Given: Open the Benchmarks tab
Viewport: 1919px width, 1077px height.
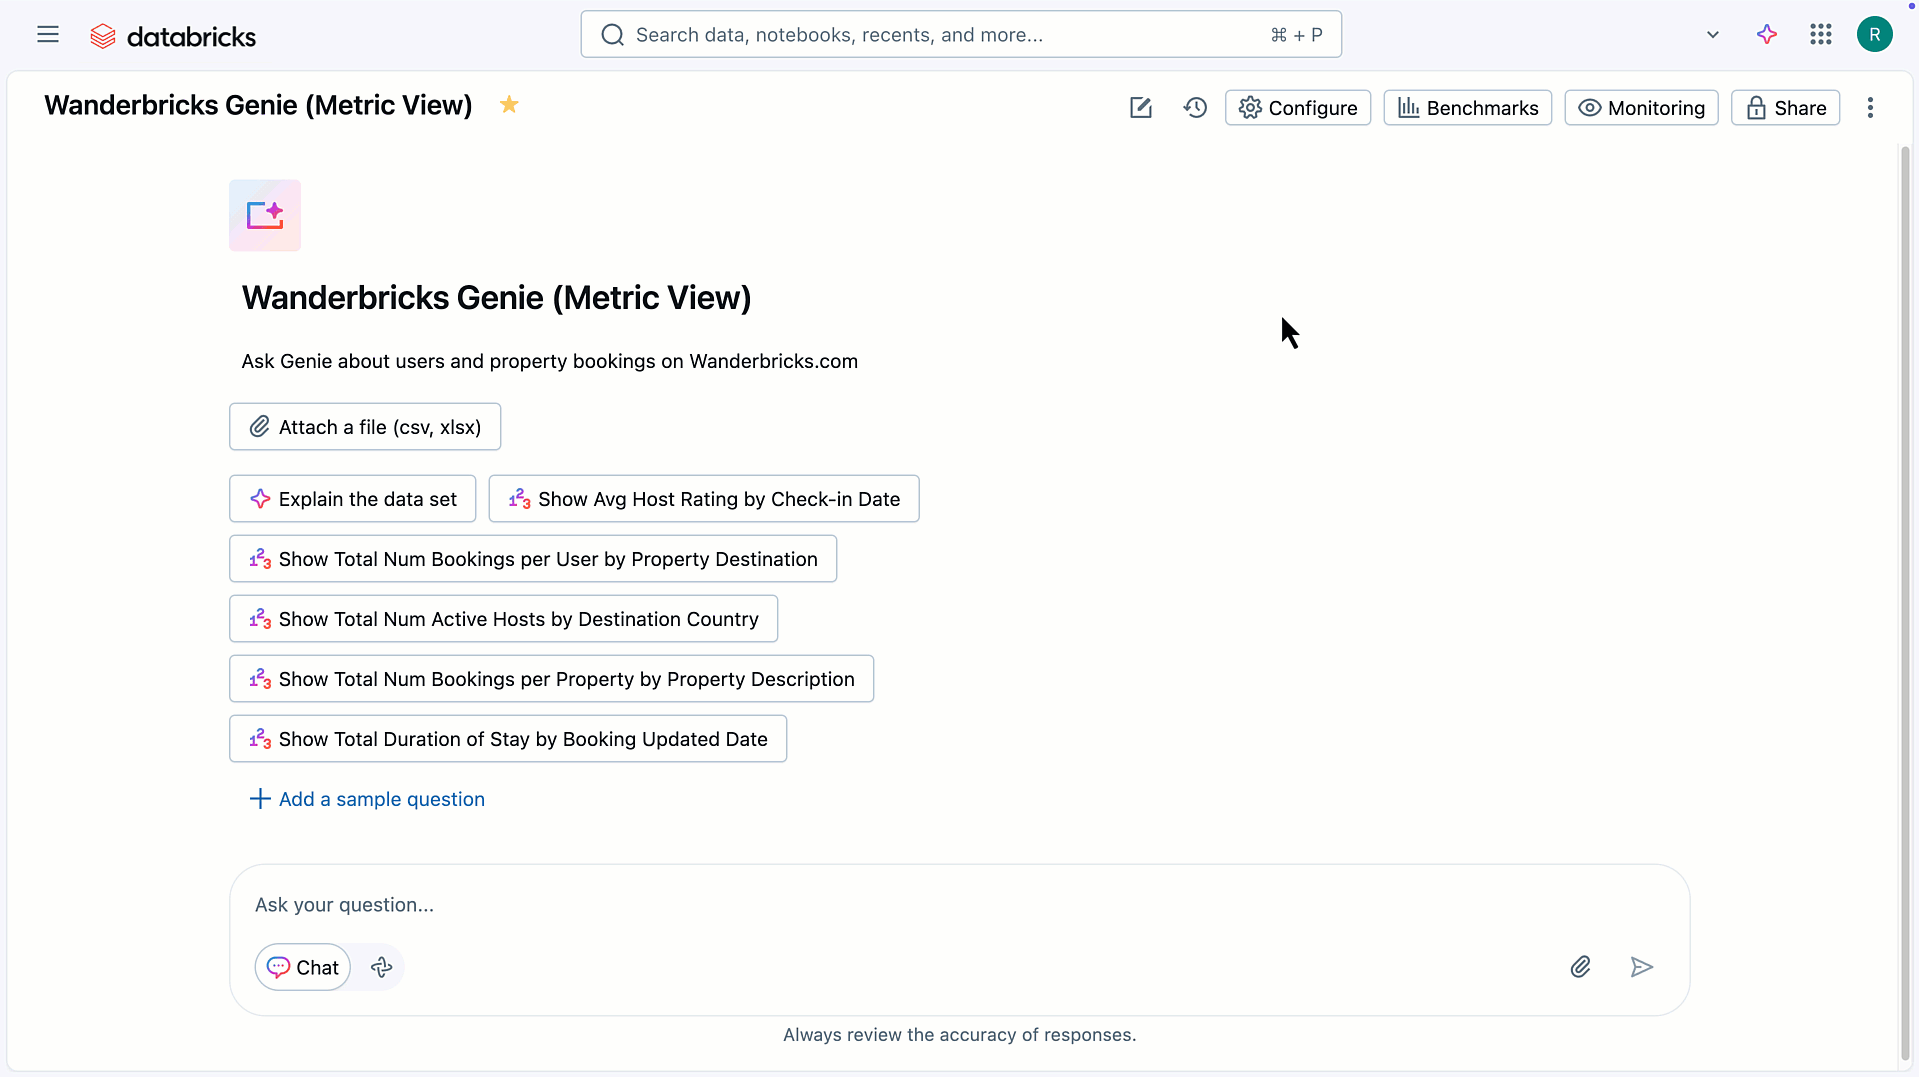Looking at the screenshot, I should pos(1467,108).
